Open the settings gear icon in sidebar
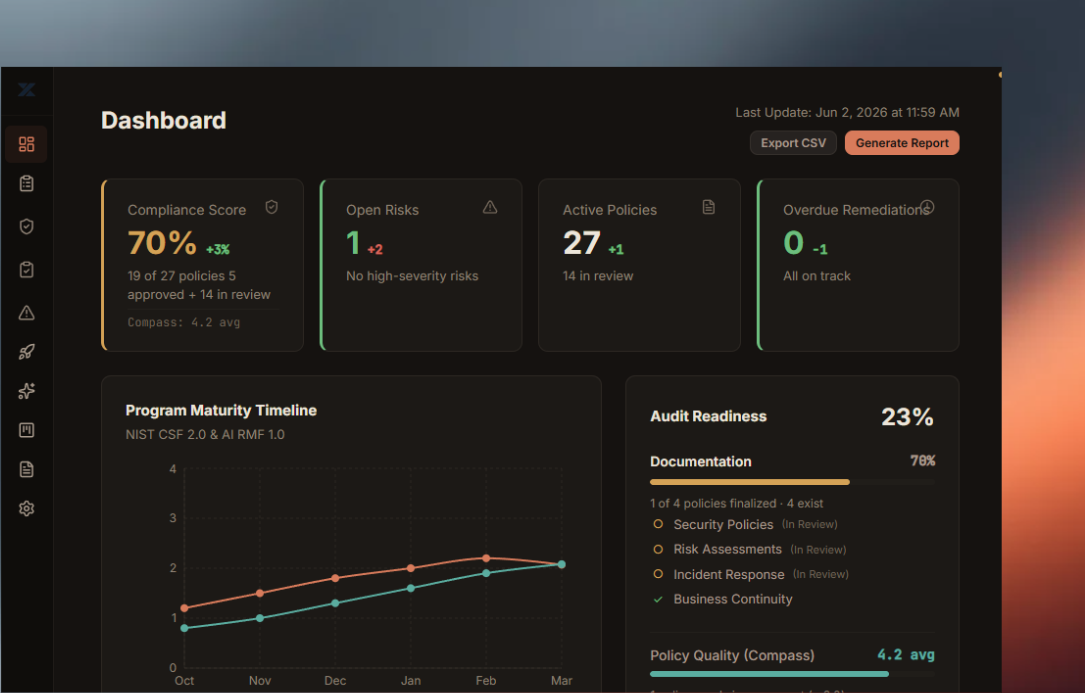The image size is (1085, 693). (26, 508)
